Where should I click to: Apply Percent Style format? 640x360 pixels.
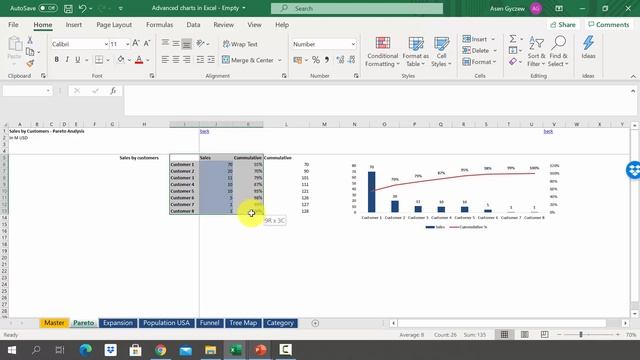point(316,60)
